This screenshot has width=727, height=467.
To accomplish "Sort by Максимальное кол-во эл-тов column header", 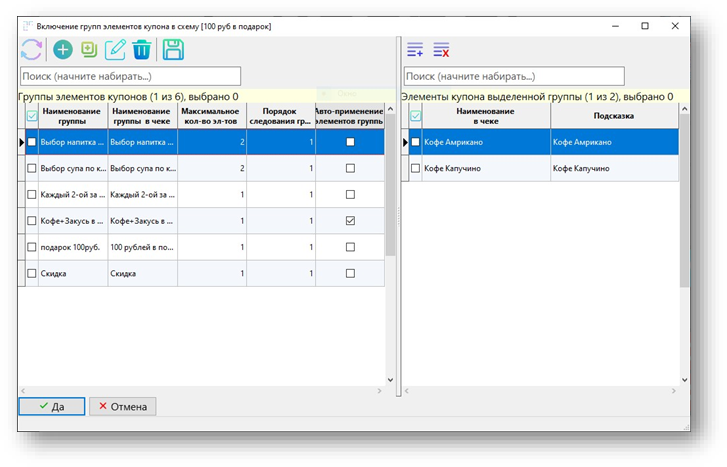I will [x=211, y=116].
